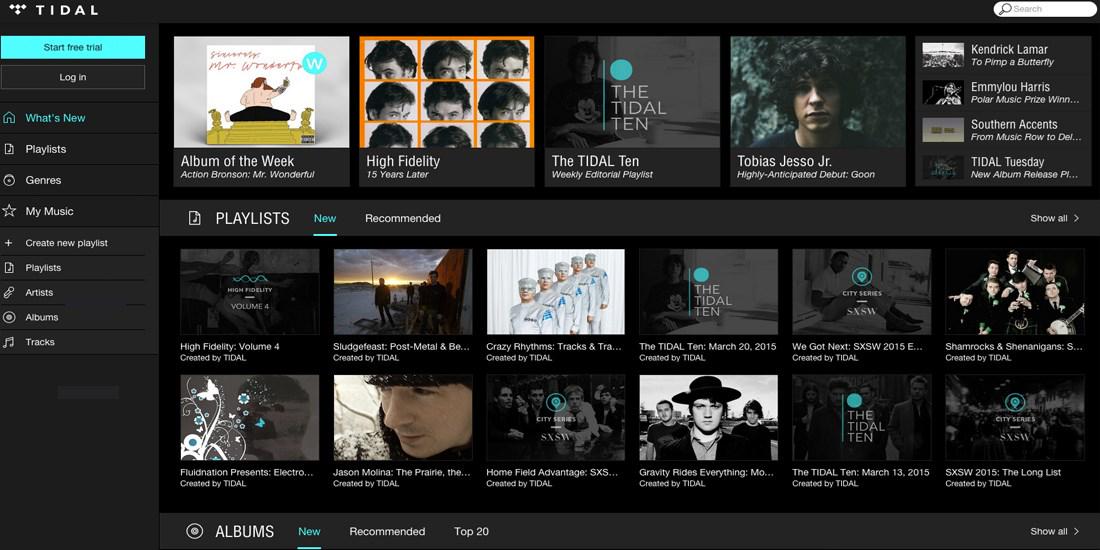Click the Tracks music note icon
1100x550 pixels.
(9, 342)
